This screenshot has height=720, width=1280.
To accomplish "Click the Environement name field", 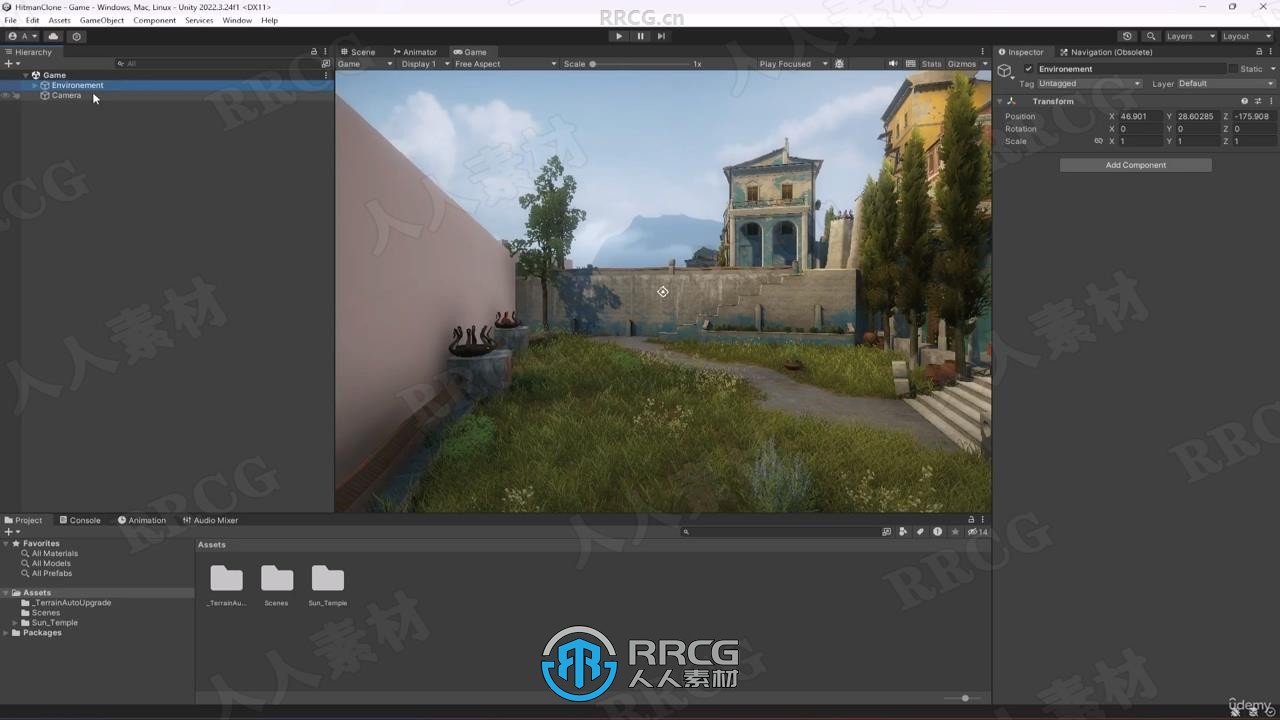I will point(1130,69).
